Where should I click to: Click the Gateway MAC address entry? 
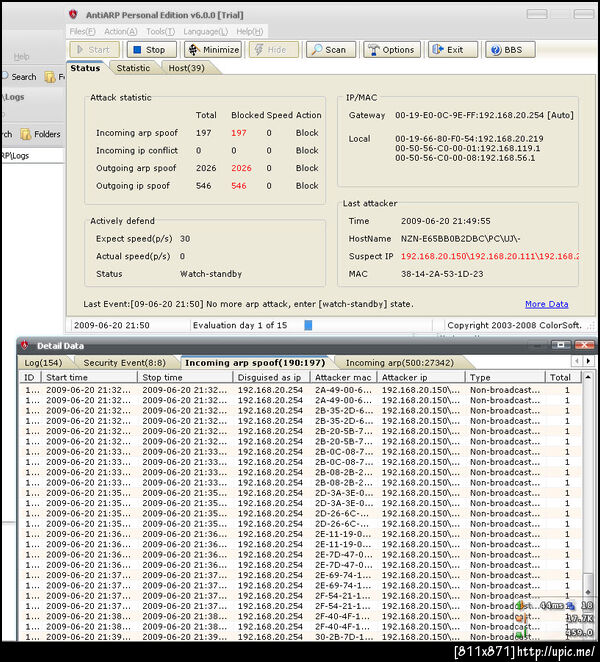tap(484, 115)
